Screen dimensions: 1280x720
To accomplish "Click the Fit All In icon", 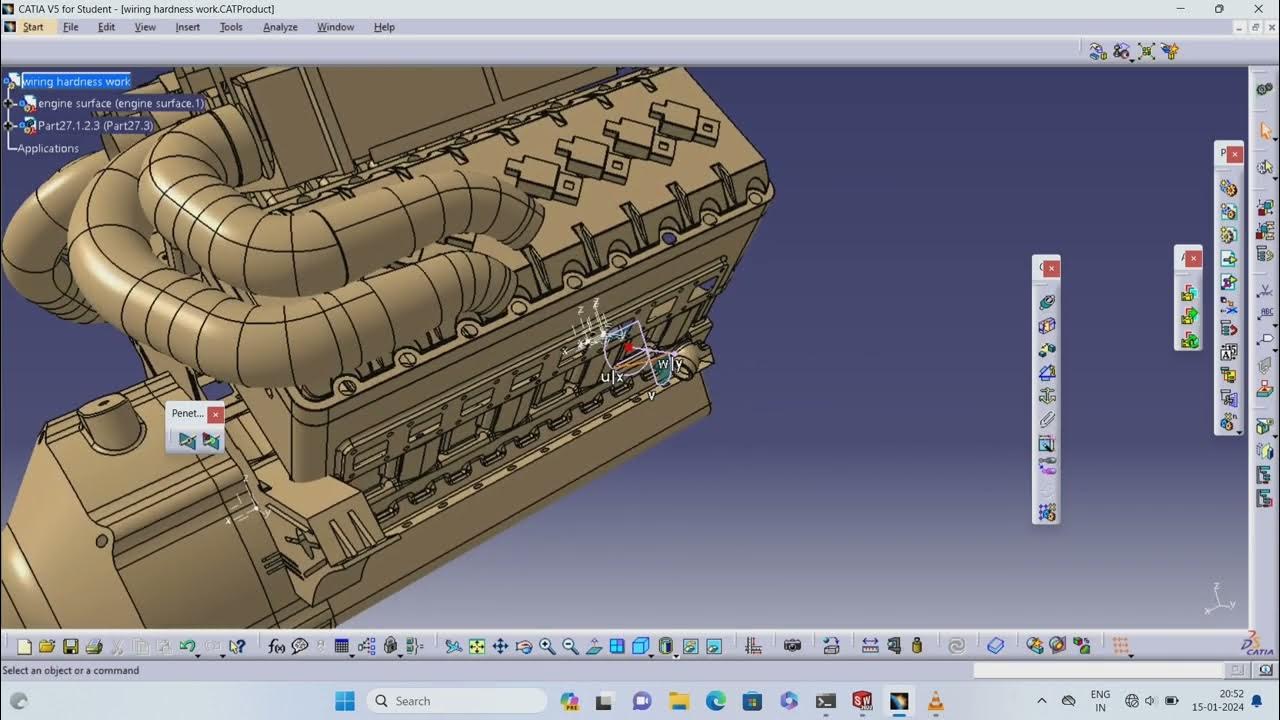I will click(x=477, y=647).
